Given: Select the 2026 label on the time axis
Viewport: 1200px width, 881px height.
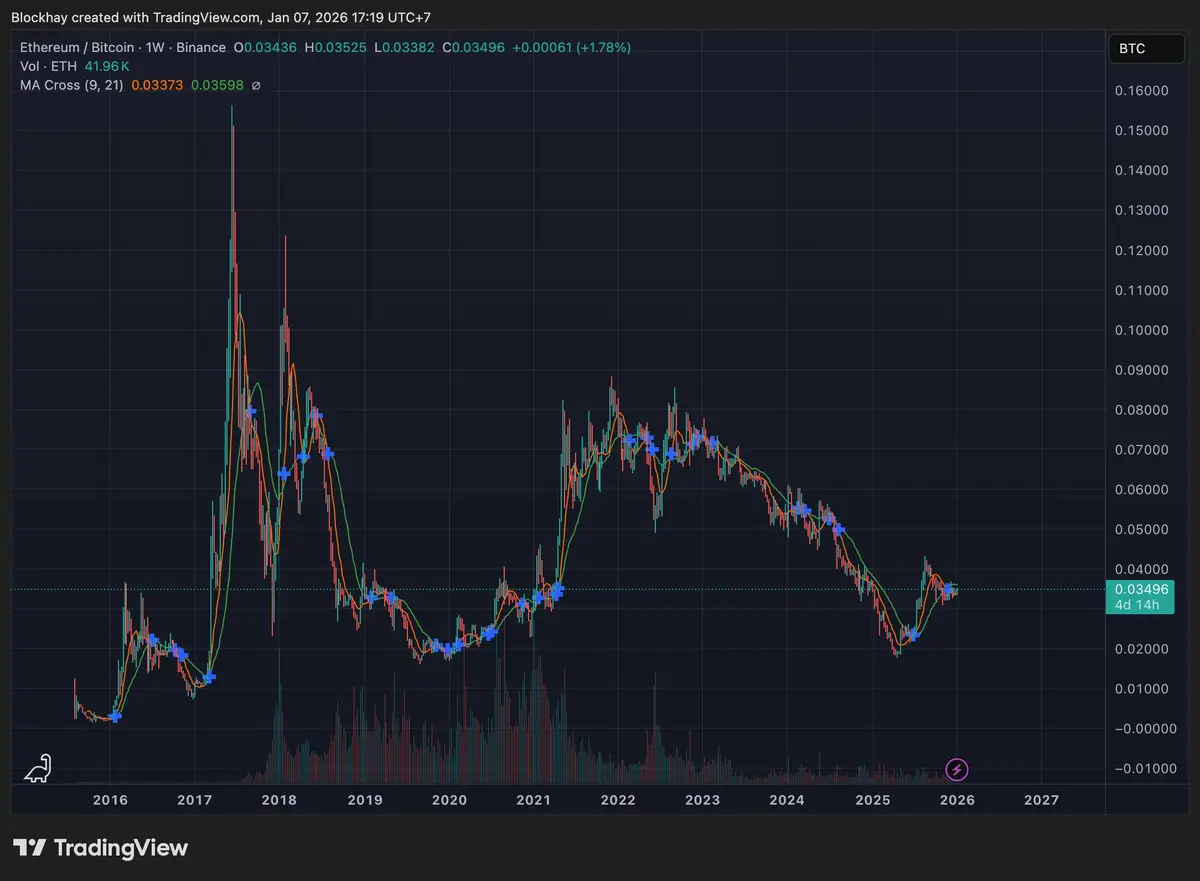Looking at the screenshot, I should [957, 800].
